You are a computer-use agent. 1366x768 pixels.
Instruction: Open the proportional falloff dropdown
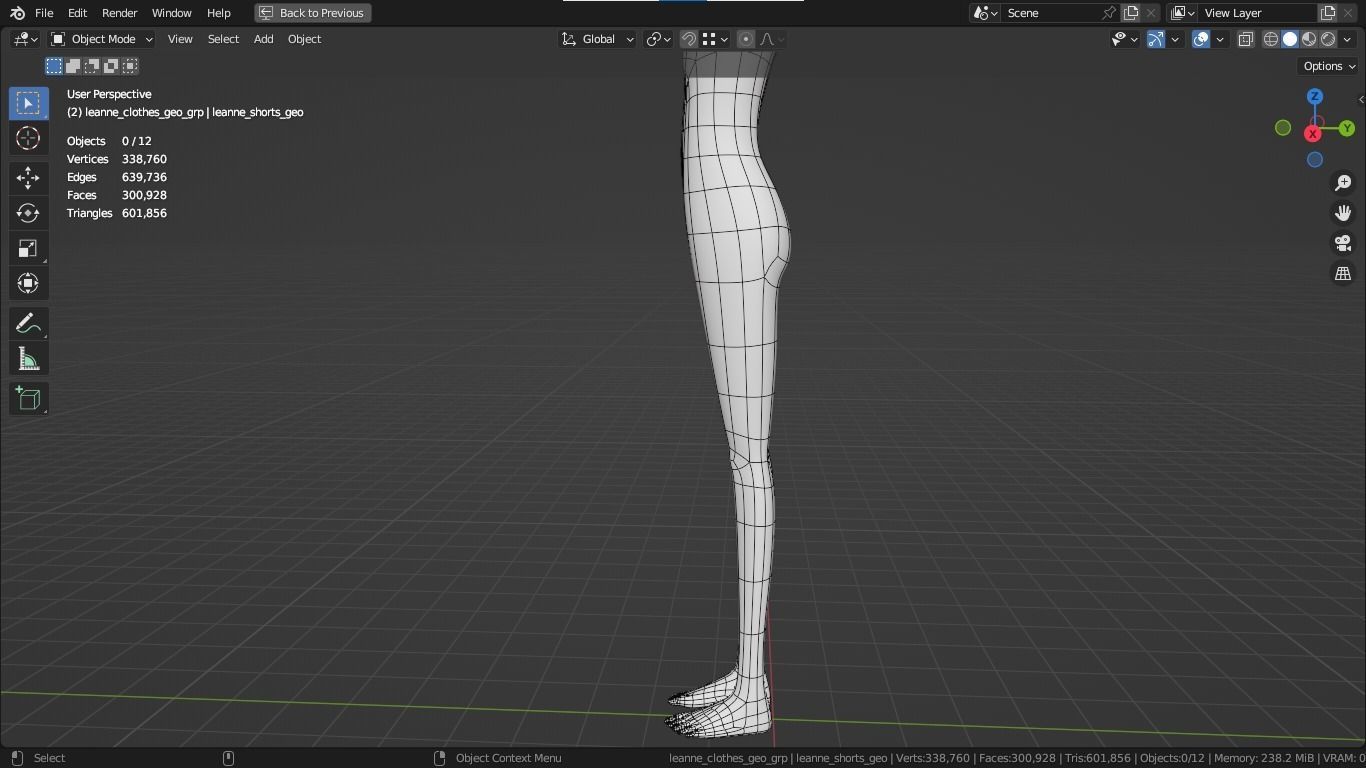[772, 39]
